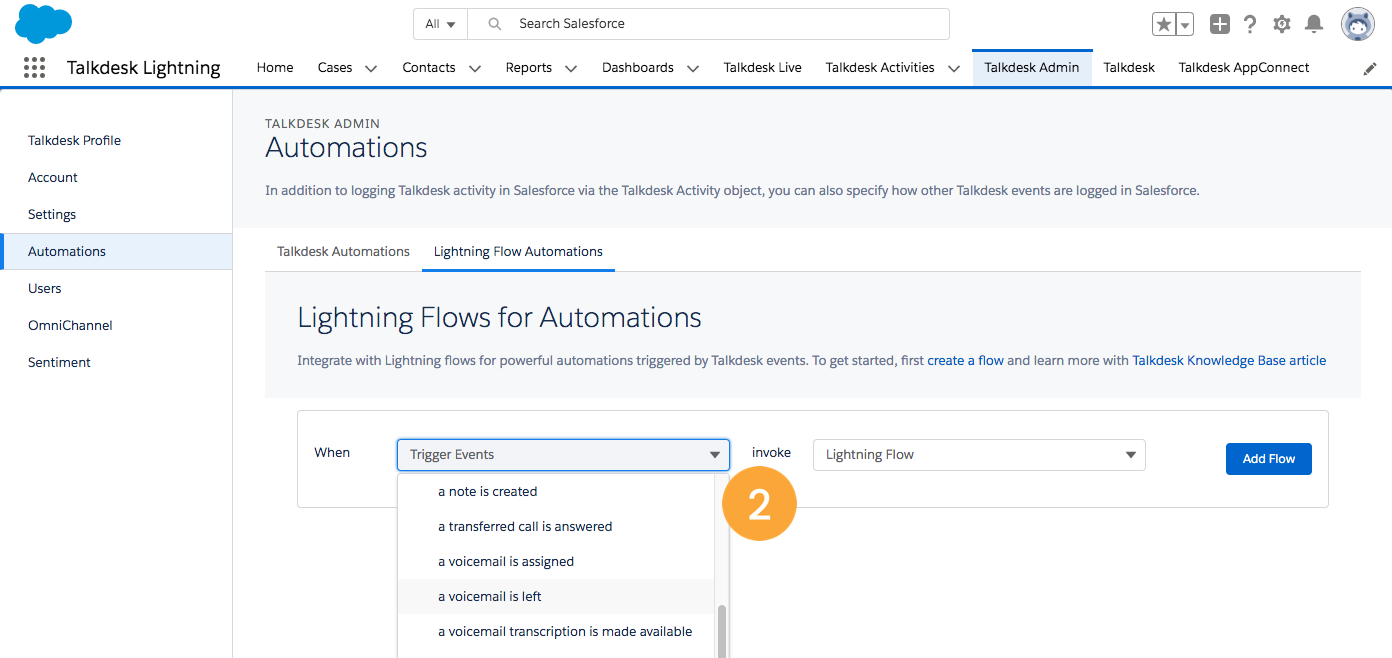This screenshot has width=1392, height=658.
Task: Choose 'a voicemail is left' option
Action: 556,597
